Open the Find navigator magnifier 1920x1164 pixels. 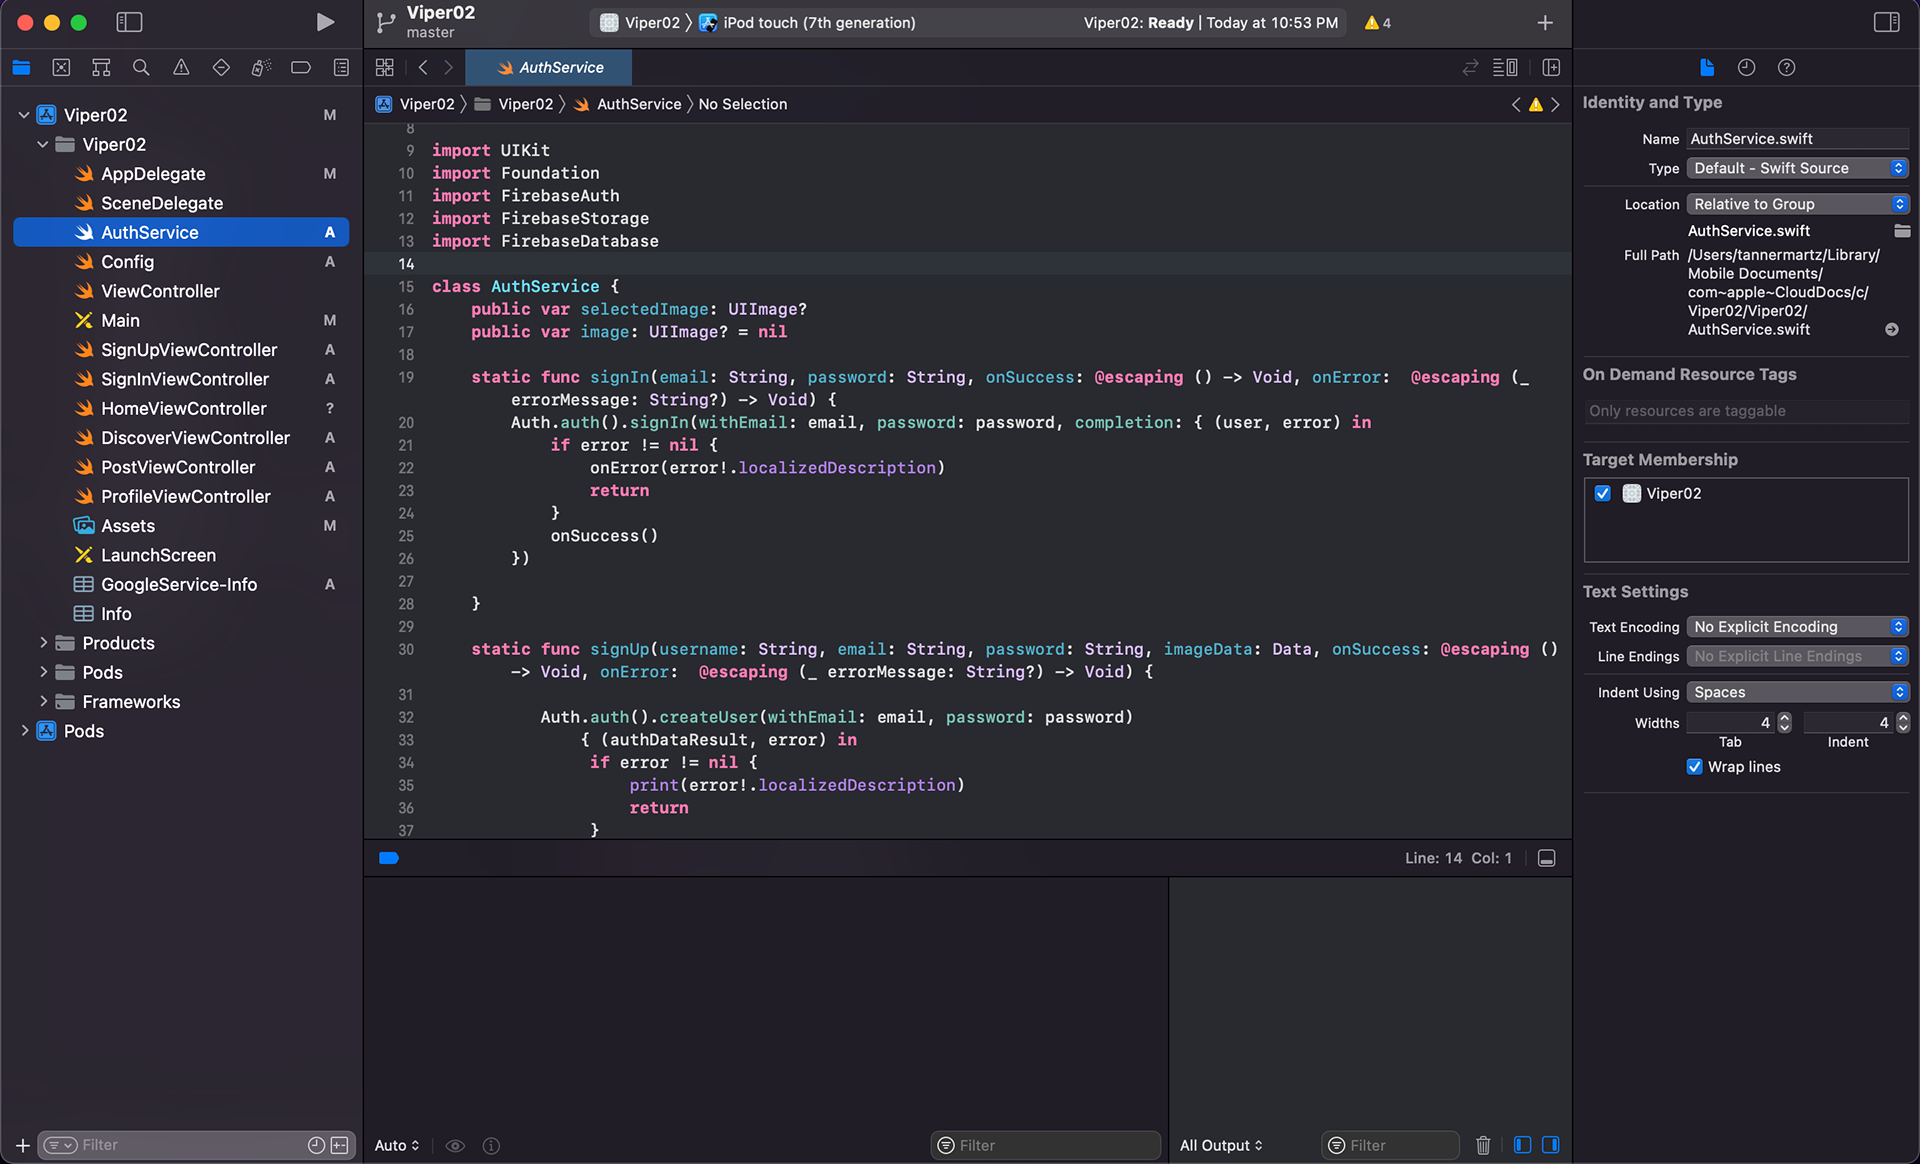point(141,67)
